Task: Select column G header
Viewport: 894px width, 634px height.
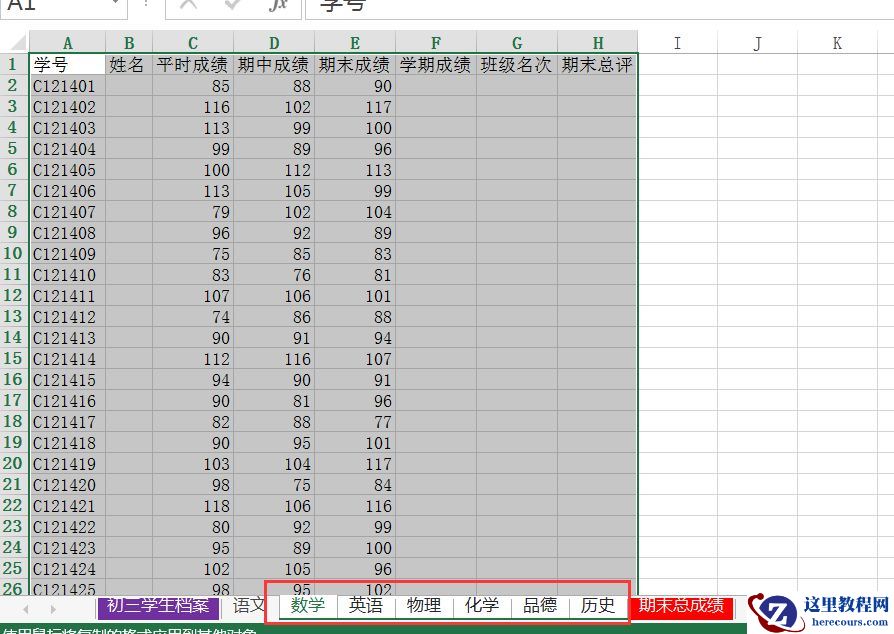Action: [517, 43]
